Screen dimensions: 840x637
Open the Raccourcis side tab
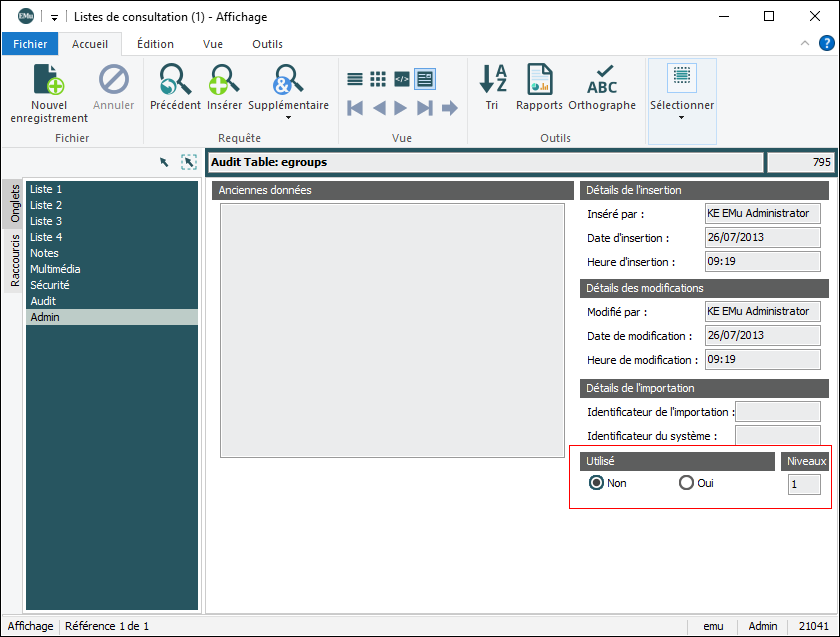coord(15,261)
